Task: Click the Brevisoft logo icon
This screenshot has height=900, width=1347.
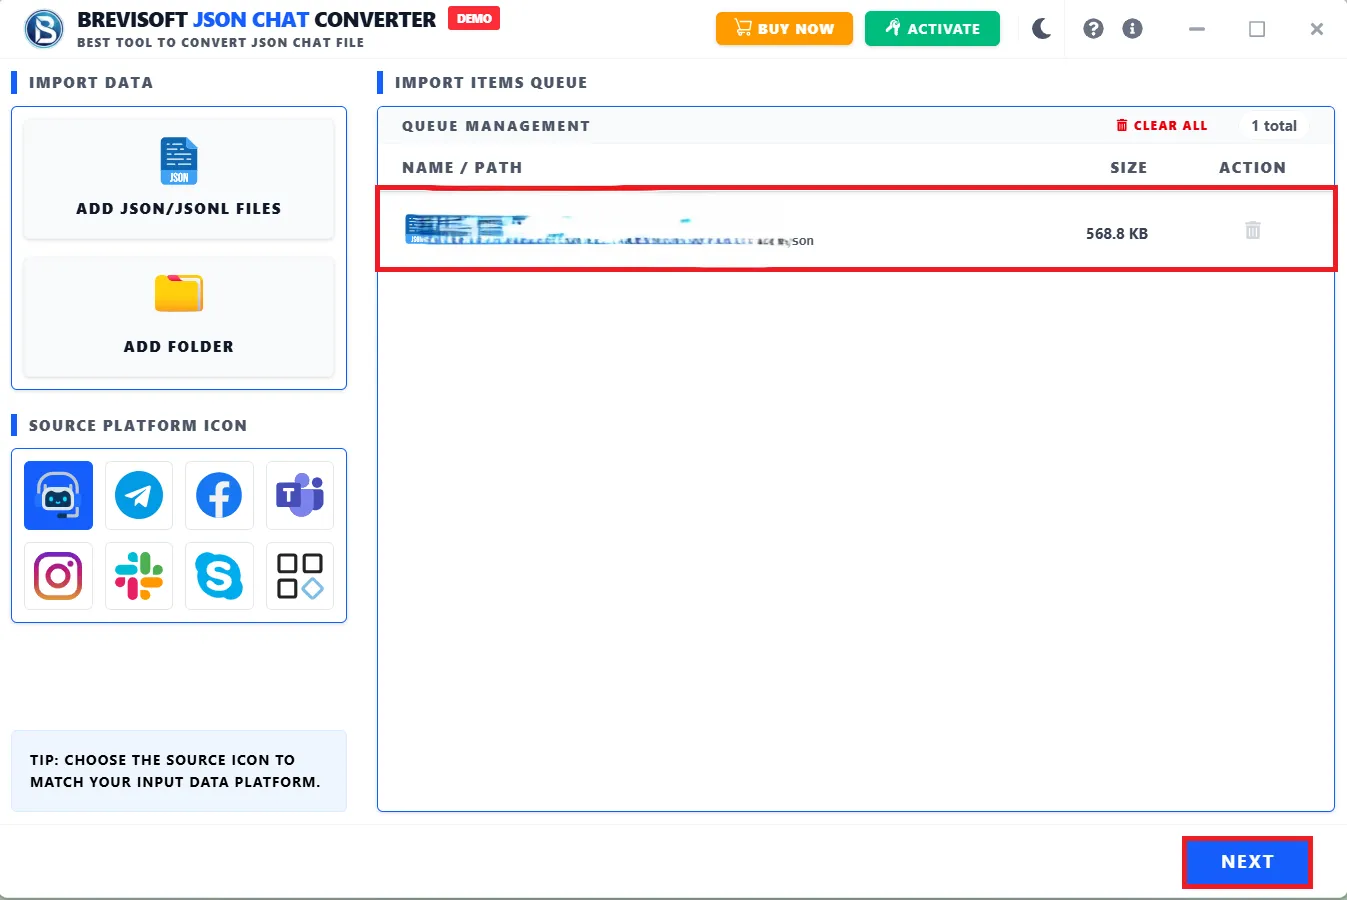Action: coord(44,29)
